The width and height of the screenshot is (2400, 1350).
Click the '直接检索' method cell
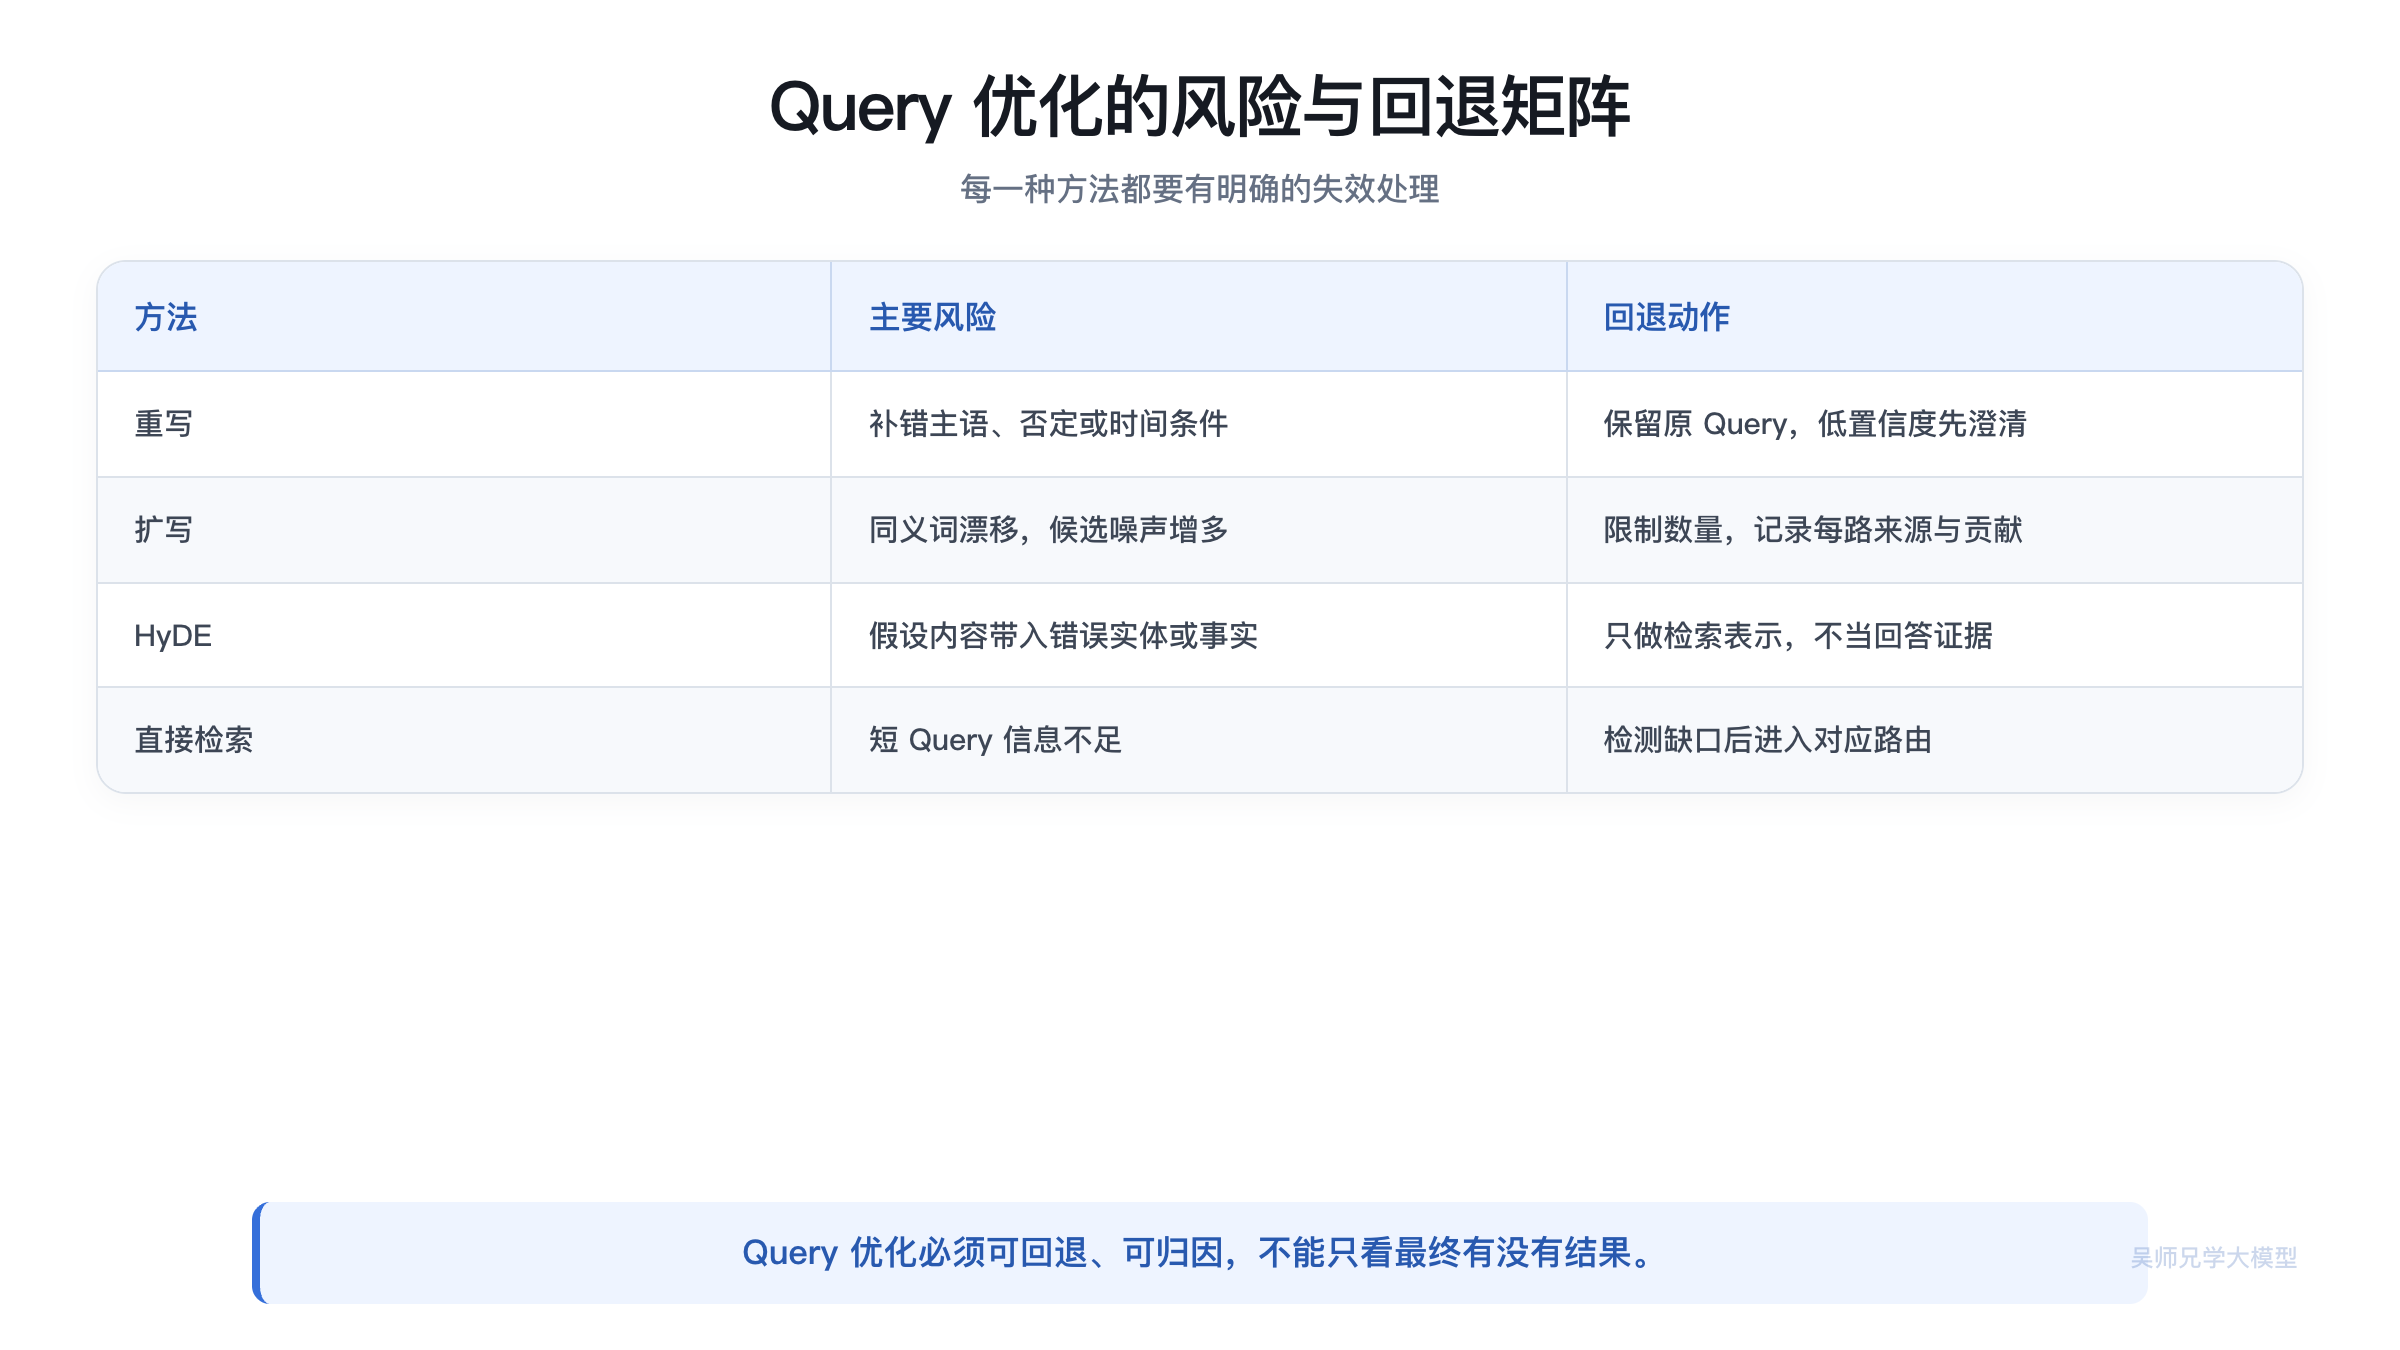click(464, 740)
